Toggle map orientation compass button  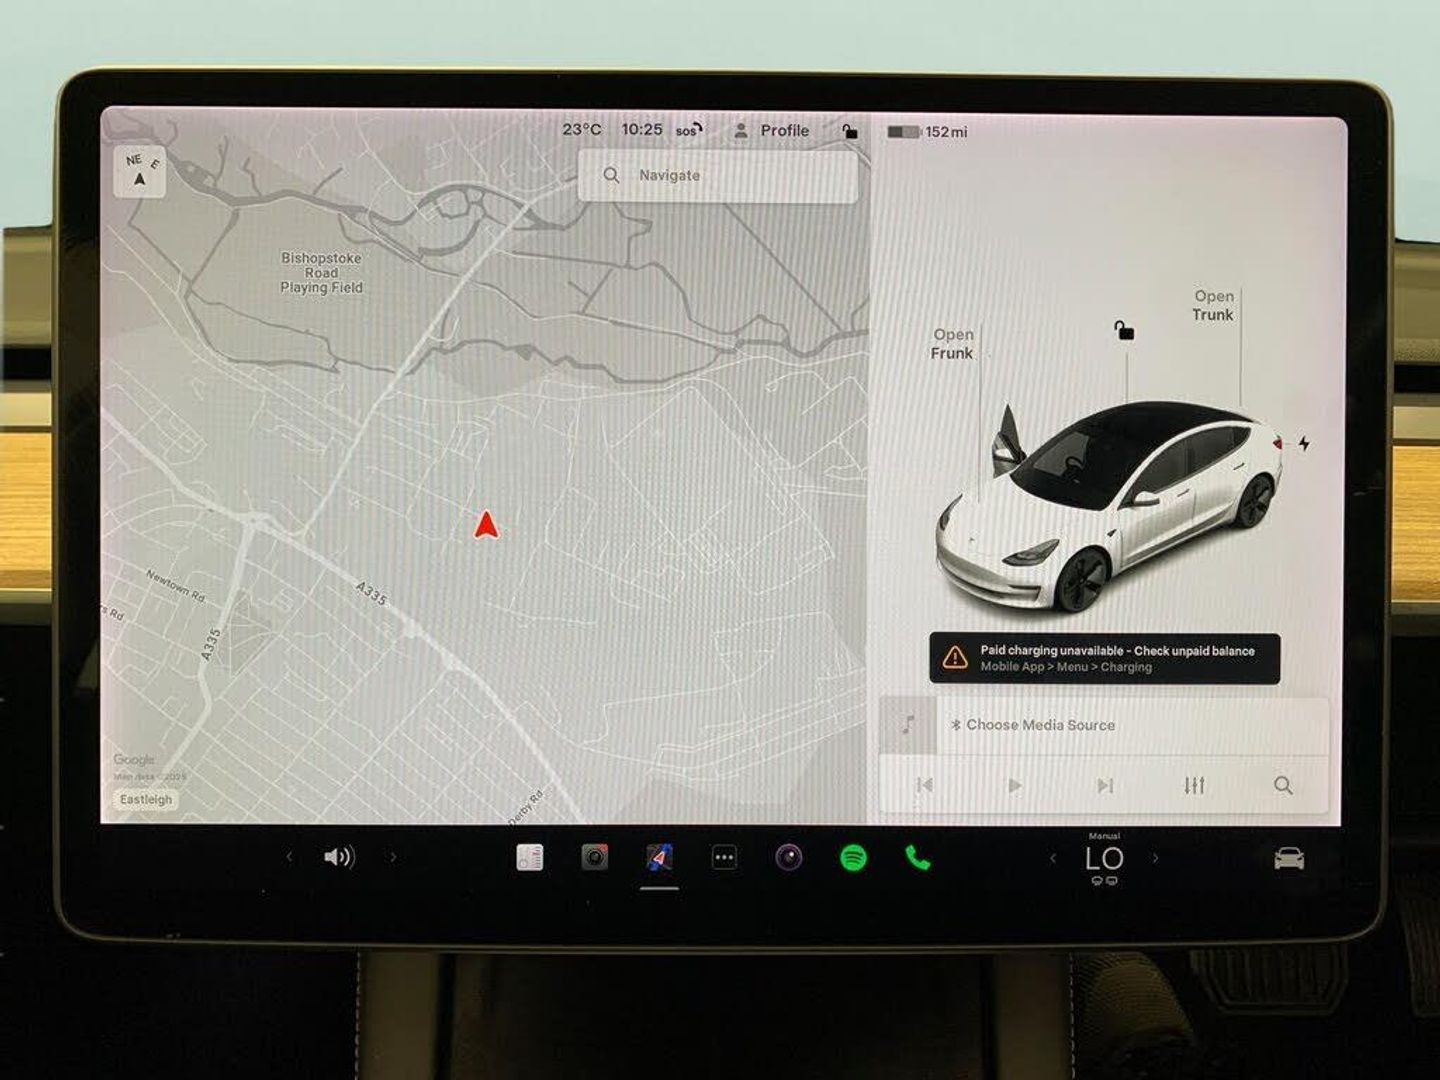(139, 171)
